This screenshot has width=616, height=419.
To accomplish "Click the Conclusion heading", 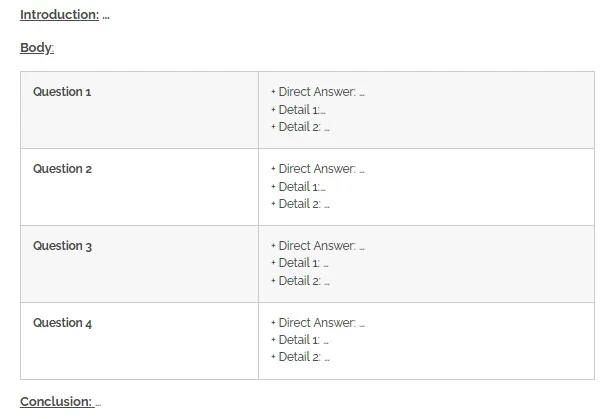I will click(57, 402).
